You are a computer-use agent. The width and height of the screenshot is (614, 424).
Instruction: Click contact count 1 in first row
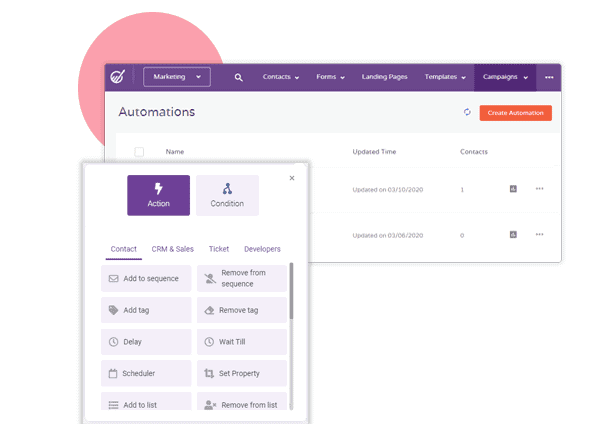(462, 189)
